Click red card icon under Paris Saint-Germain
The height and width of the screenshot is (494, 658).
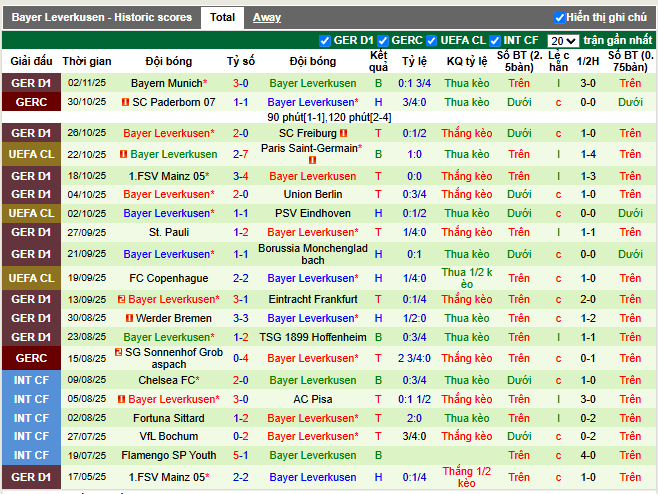[312, 160]
